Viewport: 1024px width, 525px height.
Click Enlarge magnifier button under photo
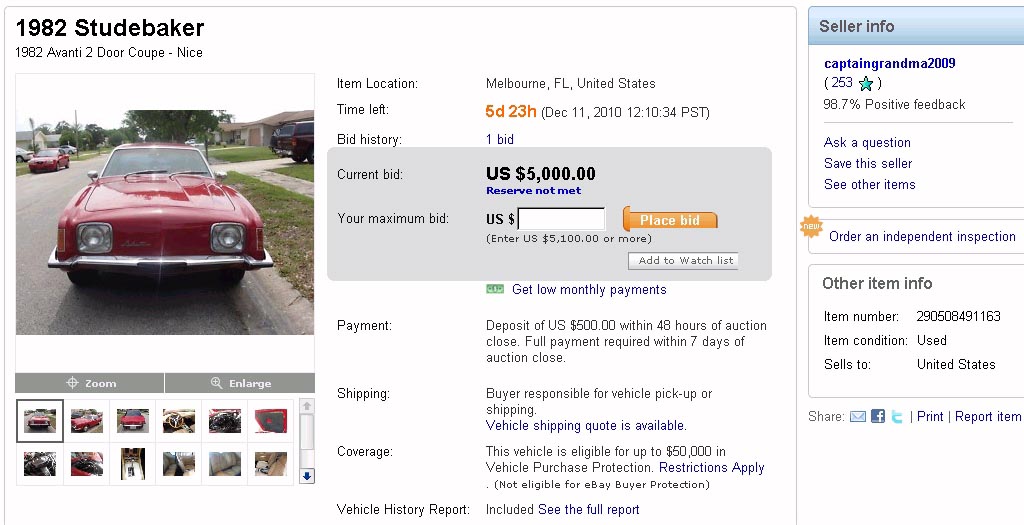click(x=240, y=383)
